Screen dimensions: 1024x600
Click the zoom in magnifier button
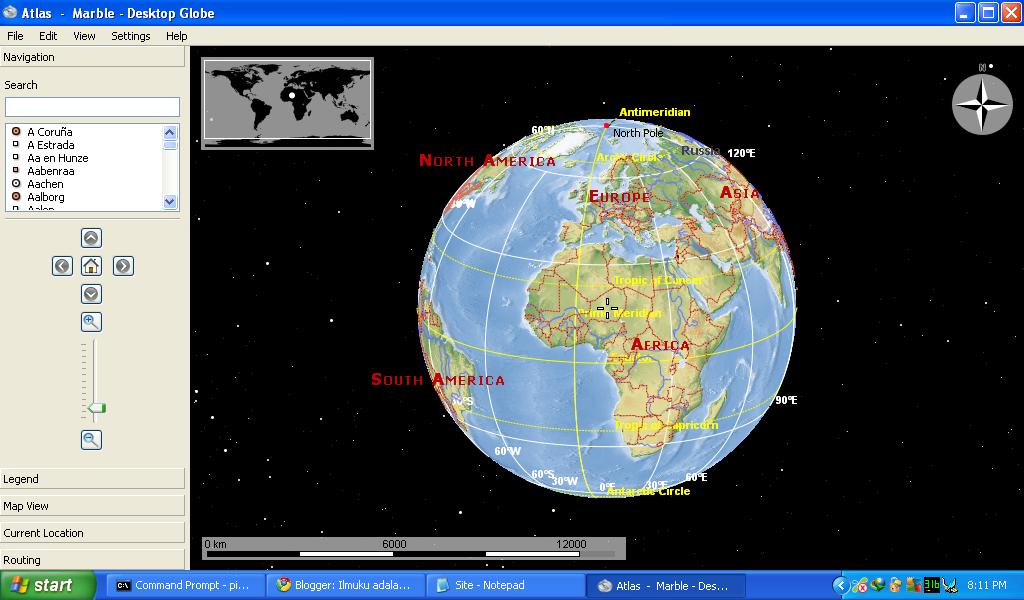91,322
